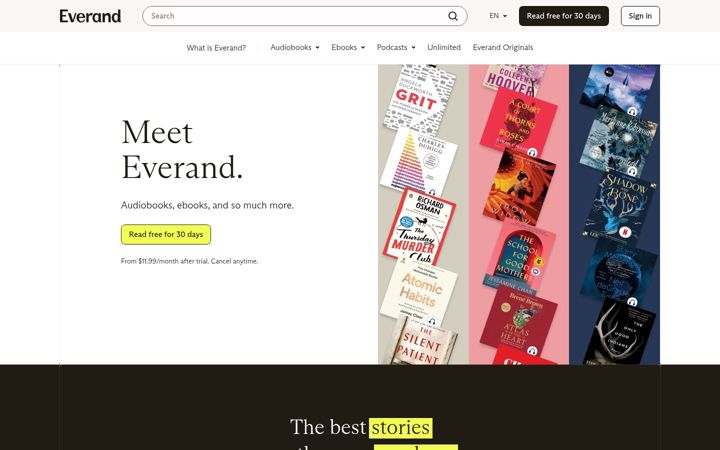Expand the Audiobooks menu
Viewport: 720px width, 450px height.
(295, 47)
